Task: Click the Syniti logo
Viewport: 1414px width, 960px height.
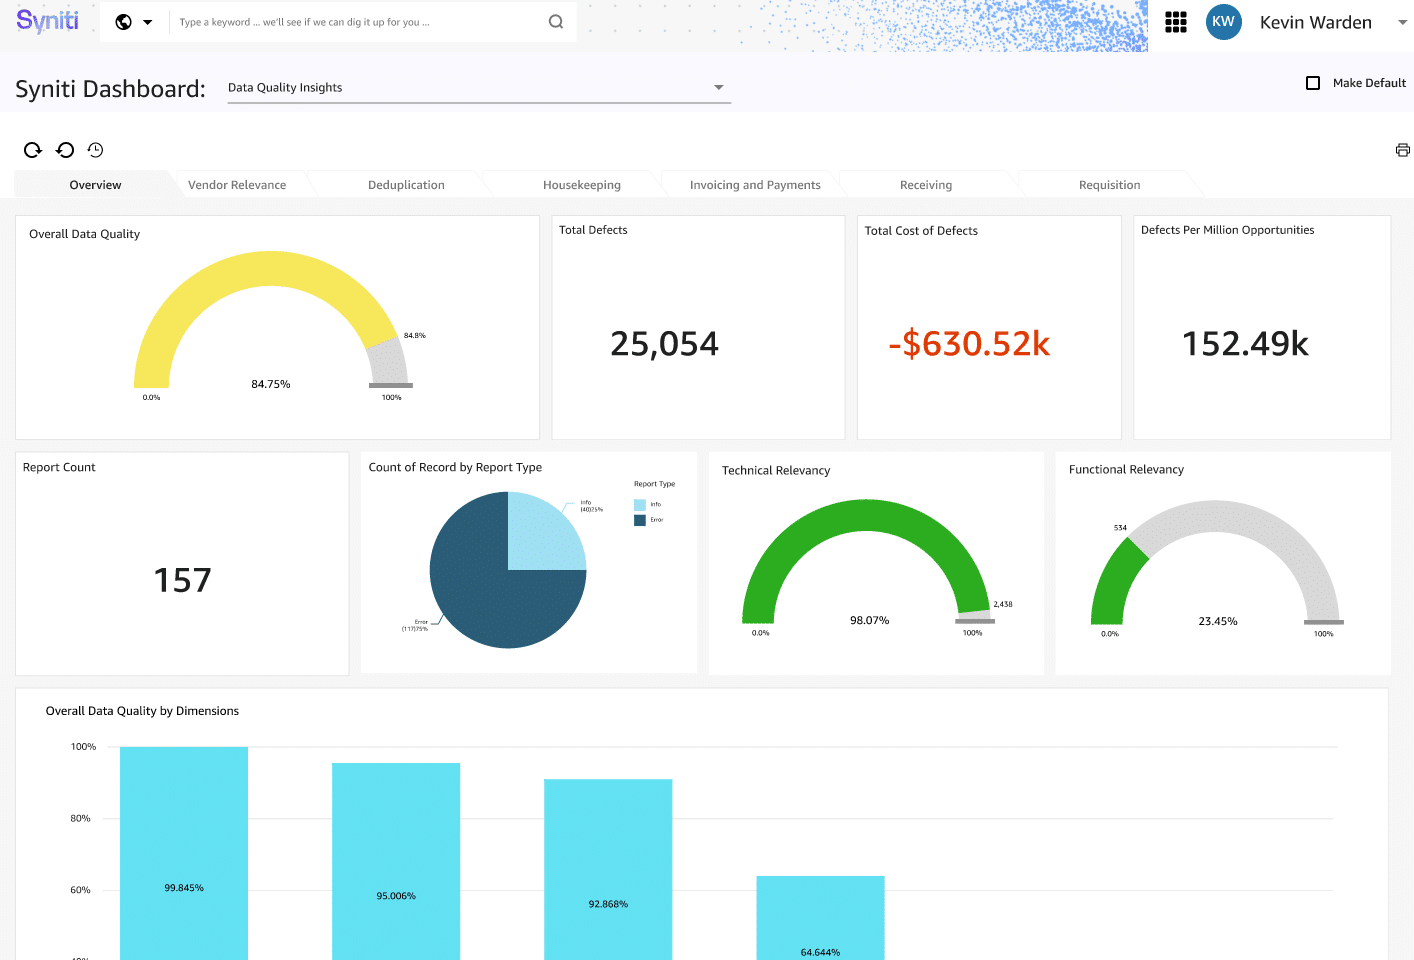Action: [x=47, y=21]
